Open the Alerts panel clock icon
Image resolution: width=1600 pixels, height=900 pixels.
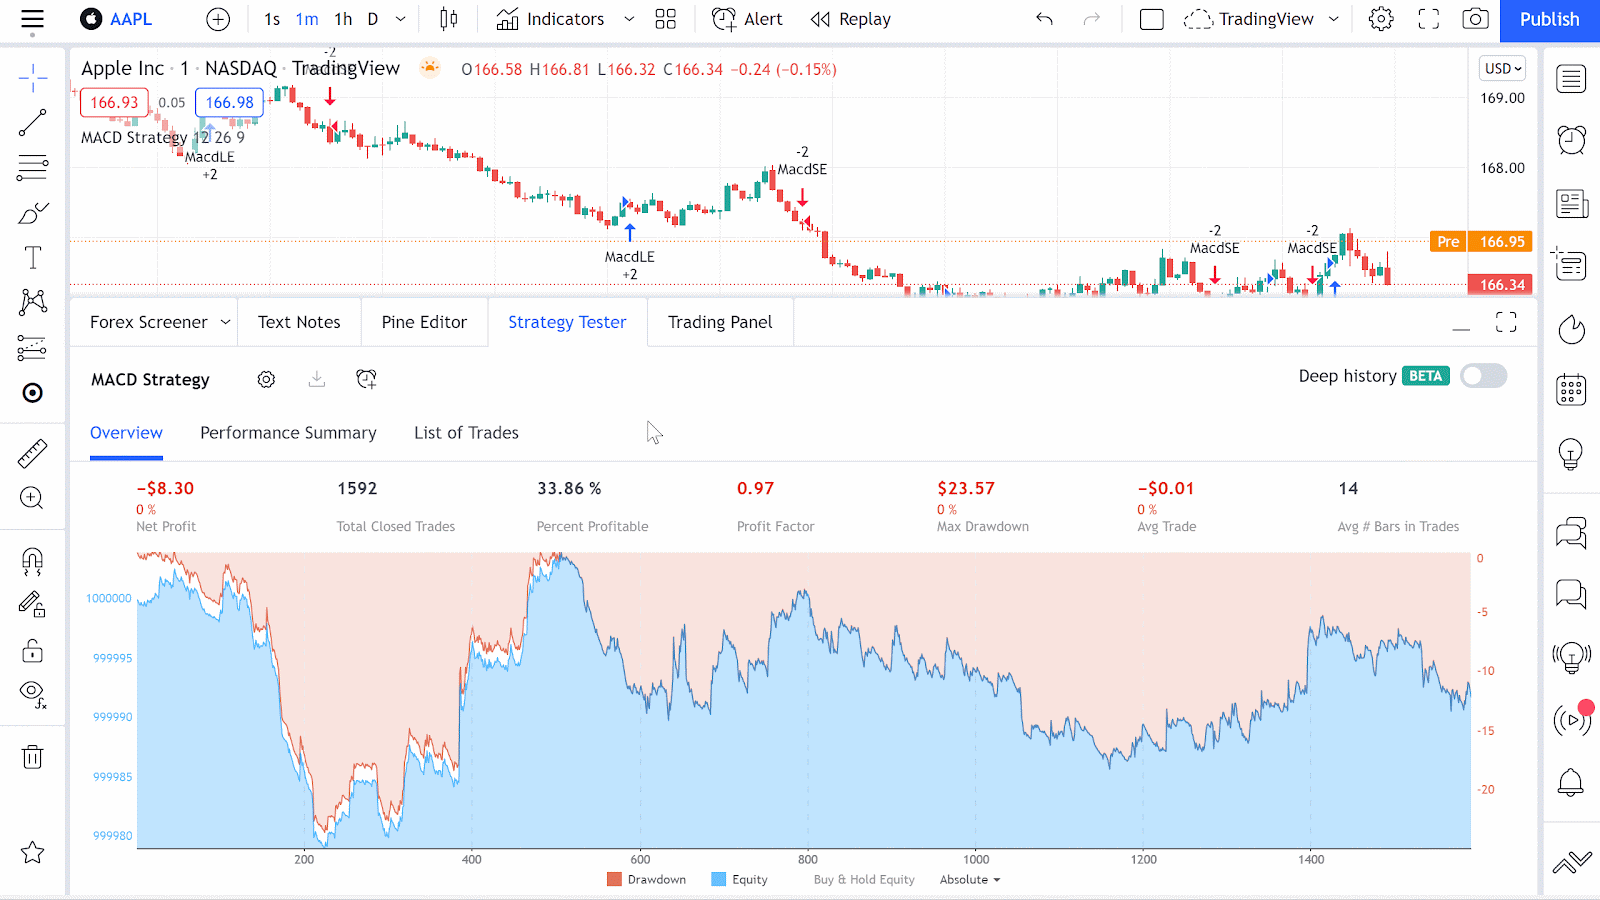[x=1571, y=139]
